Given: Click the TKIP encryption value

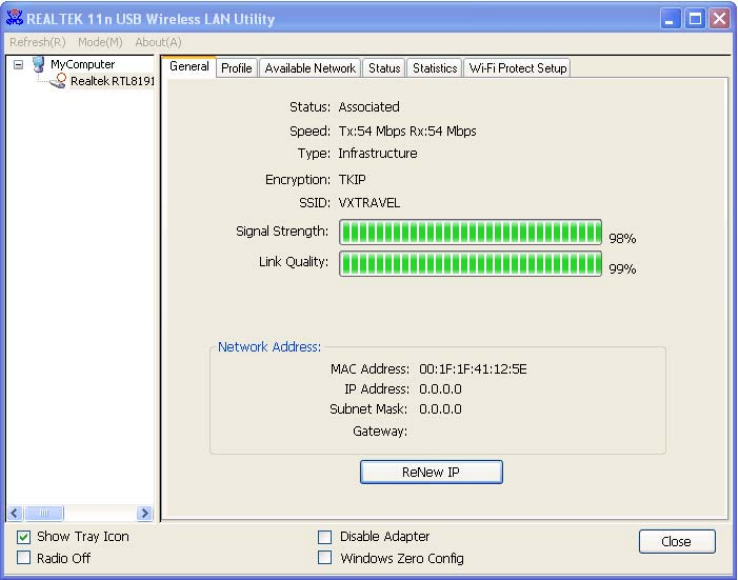Looking at the screenshot, I should pos(352,179).
